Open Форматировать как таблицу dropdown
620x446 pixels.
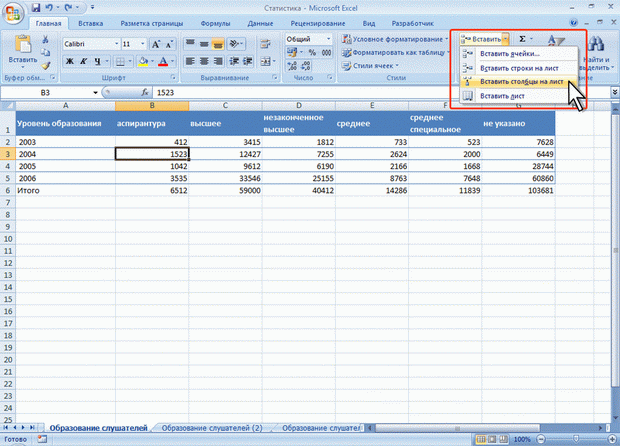[395, 52]
